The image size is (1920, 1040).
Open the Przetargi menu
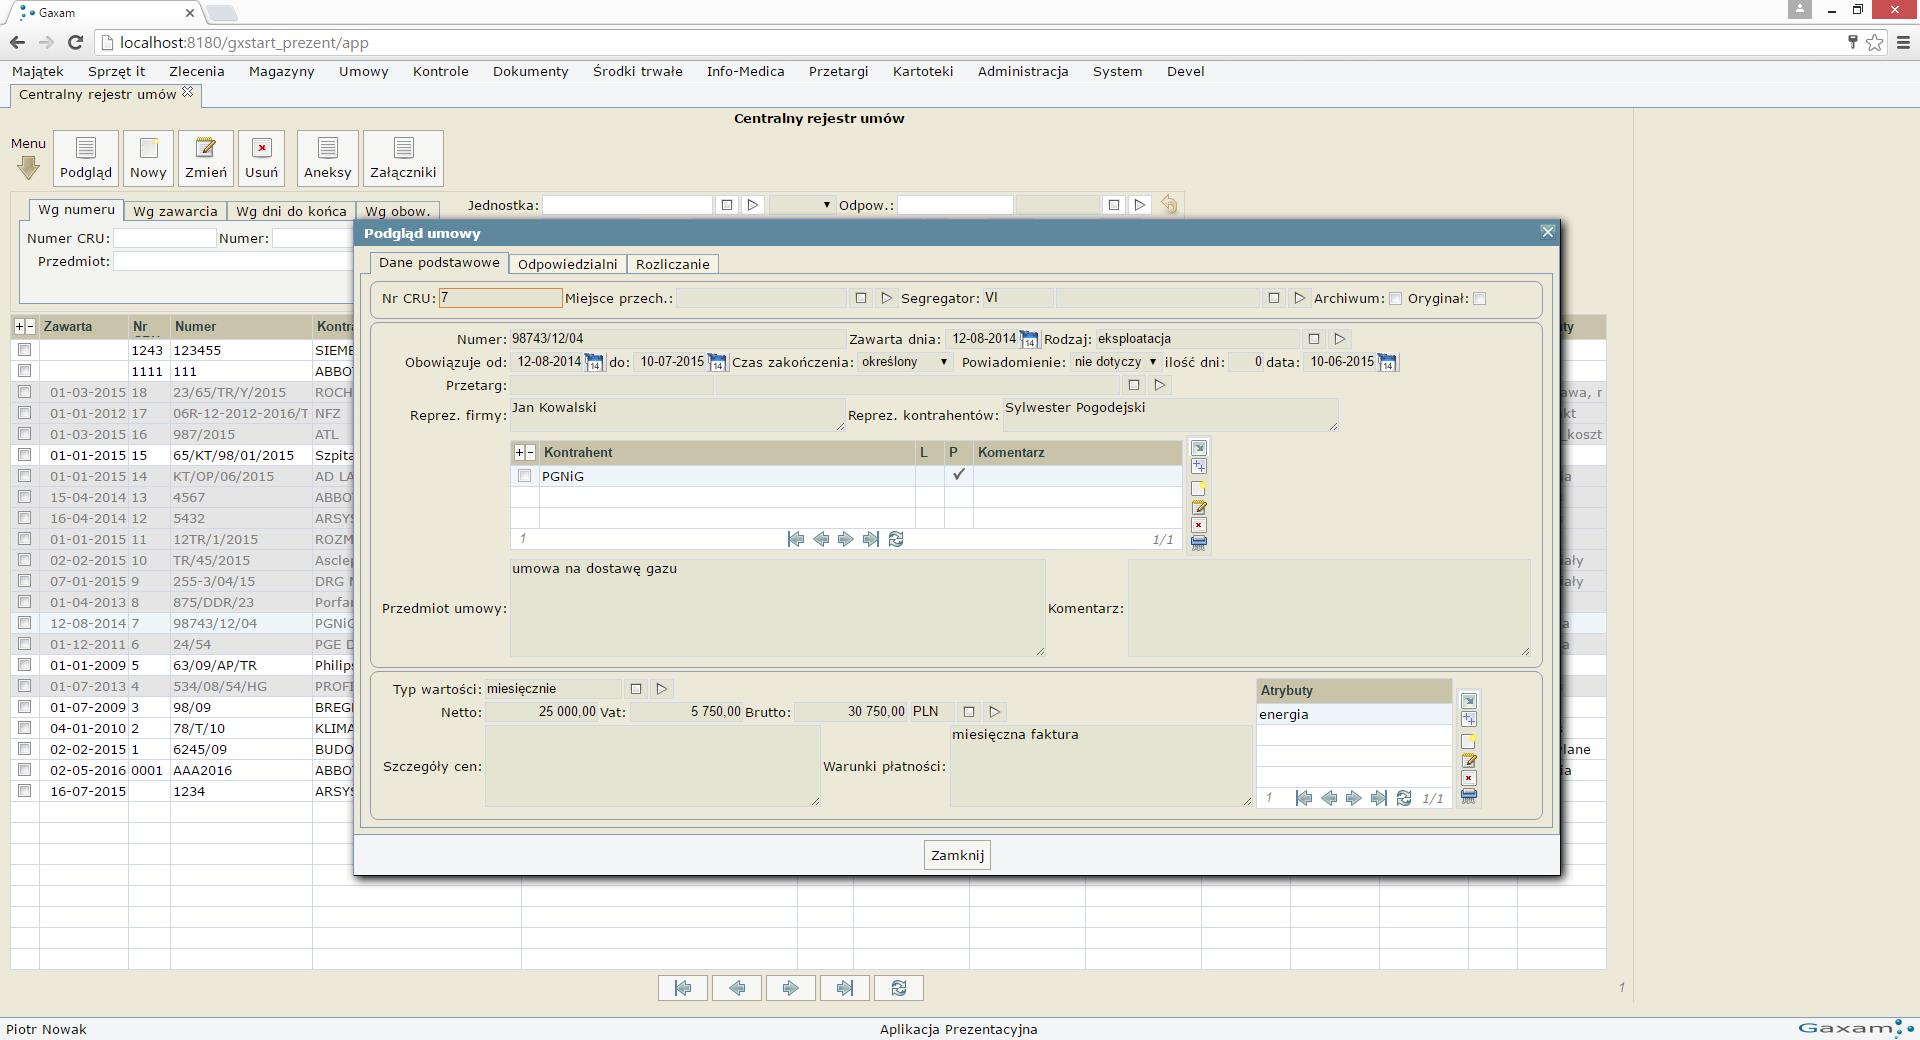coord(838,71)
